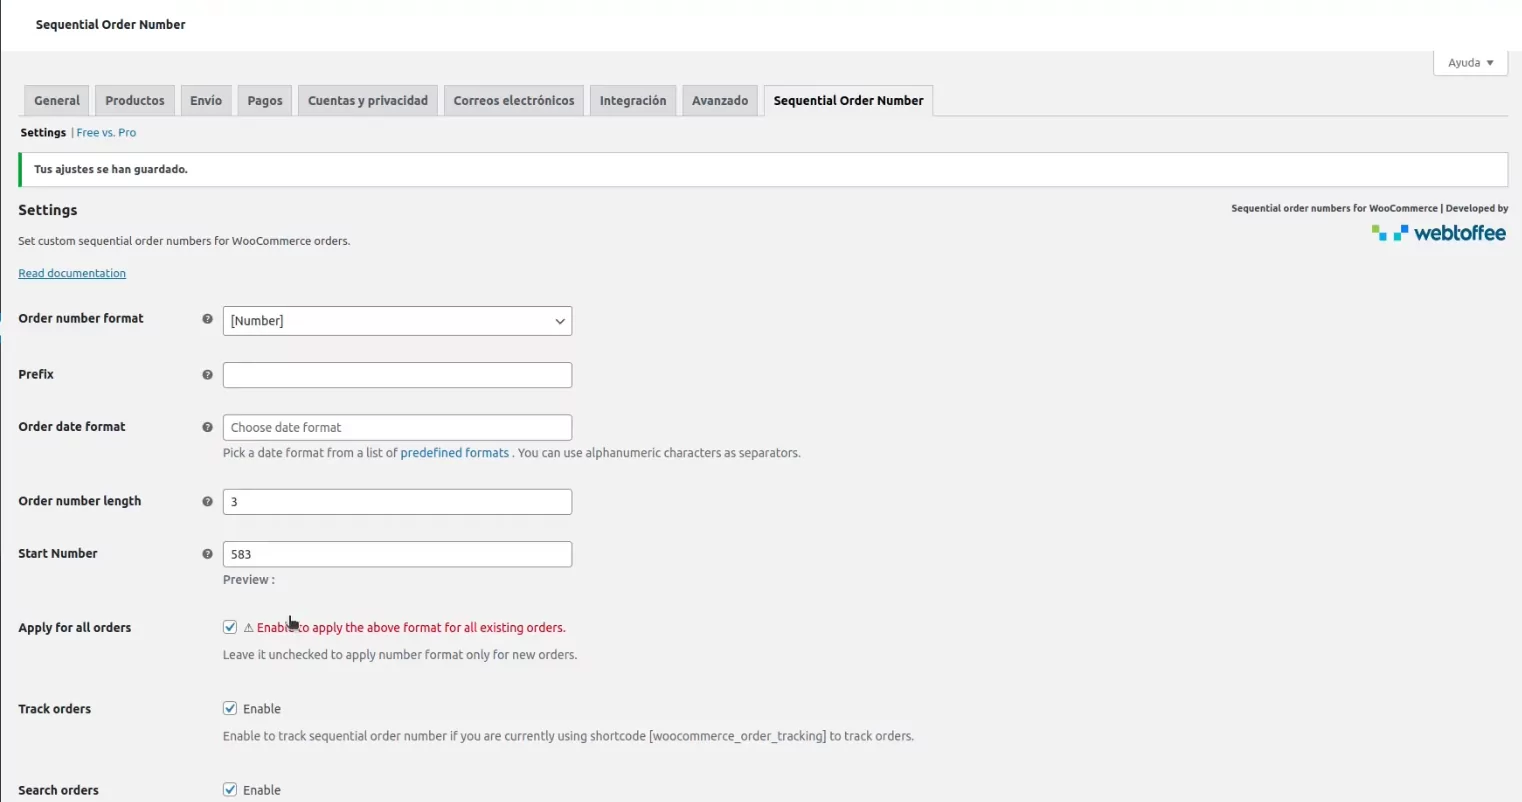Go to Correos electrónicos tab
This screenshot has width=1522, height=802.
coord(514,101)
